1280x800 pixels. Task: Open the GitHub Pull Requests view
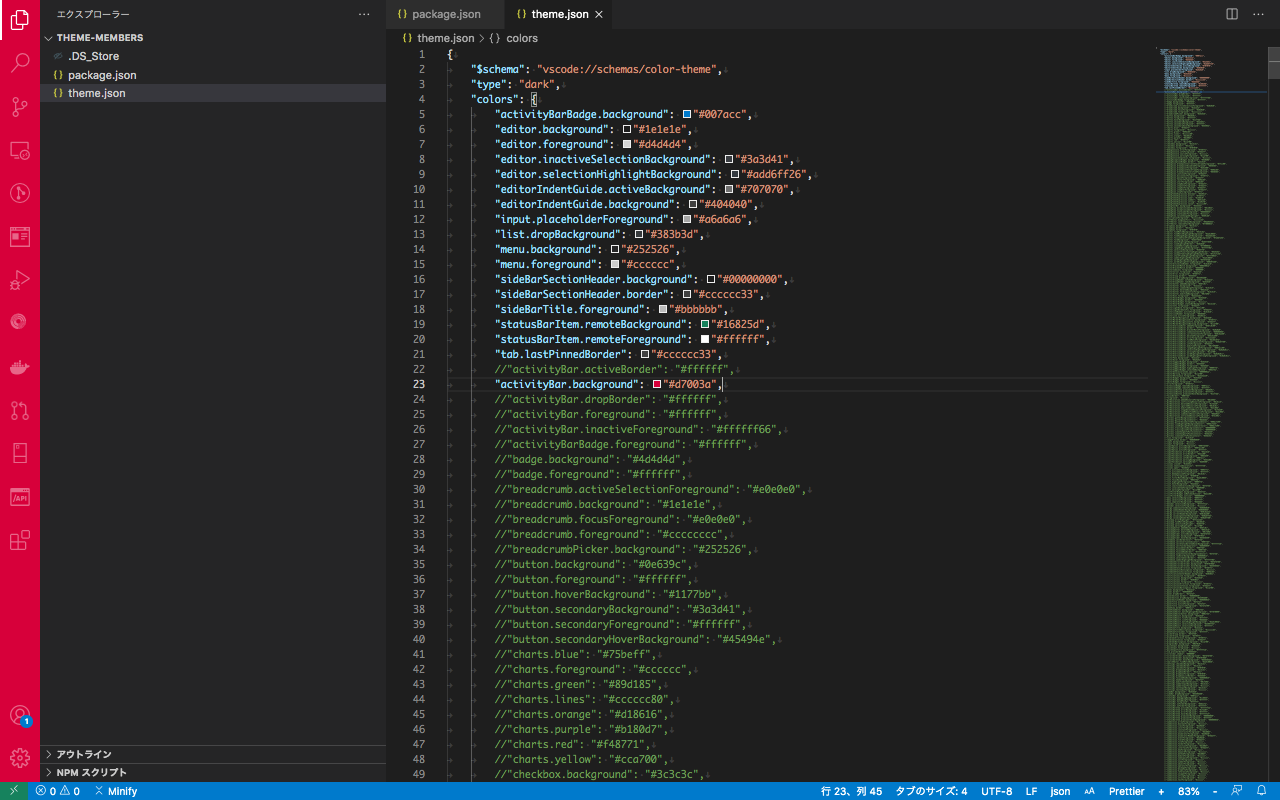point(20,410)
